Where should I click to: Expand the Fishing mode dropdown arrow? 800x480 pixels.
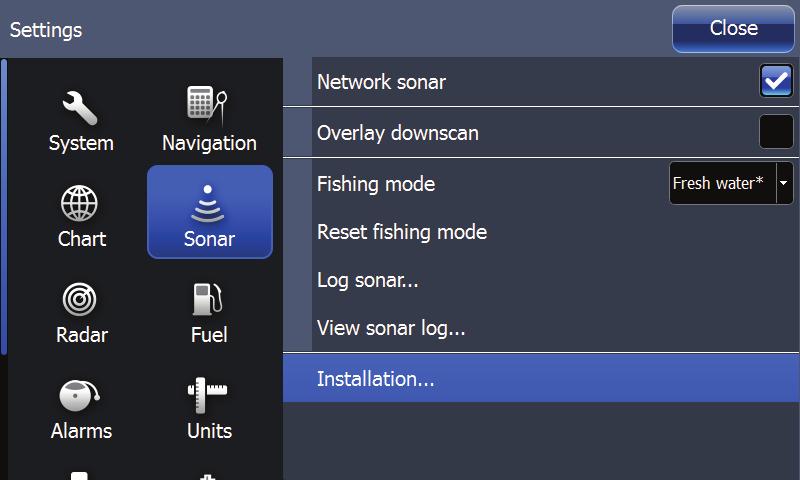(784, 183)
